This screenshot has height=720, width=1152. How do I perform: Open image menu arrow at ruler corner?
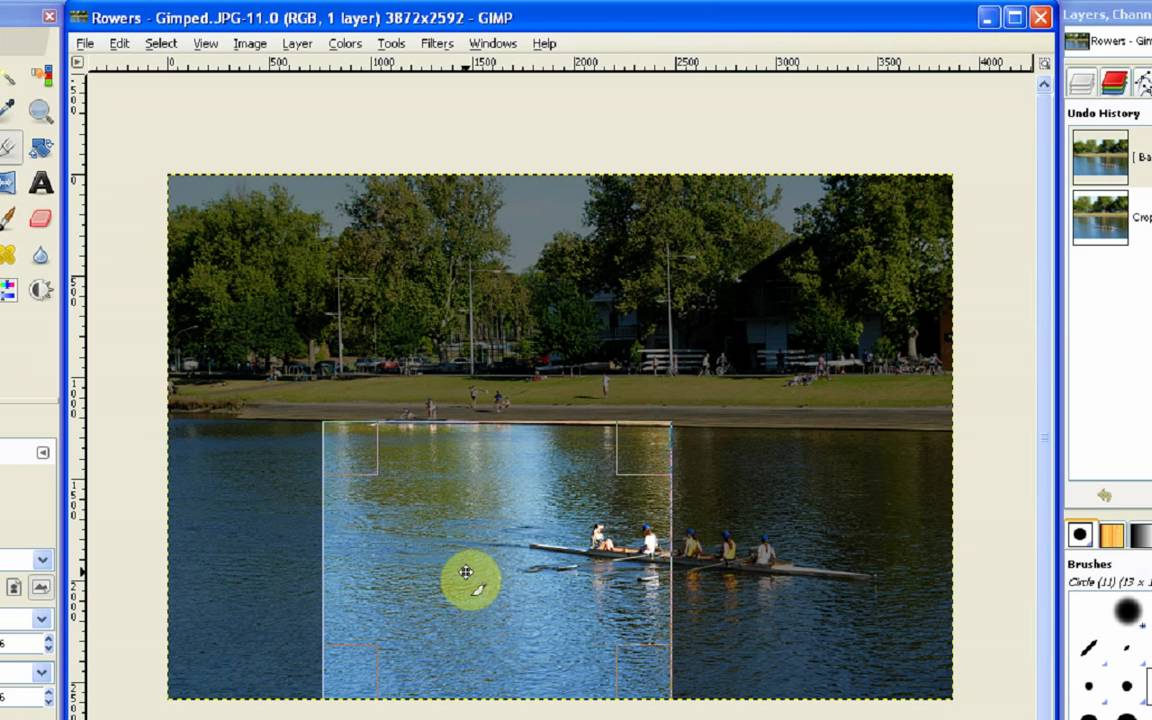(77, 62)
